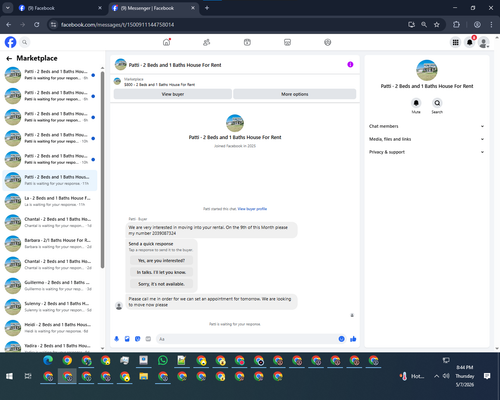
Task: Send quick reply 'Yes, are you interested?'
Action: (x=161, y=261)
